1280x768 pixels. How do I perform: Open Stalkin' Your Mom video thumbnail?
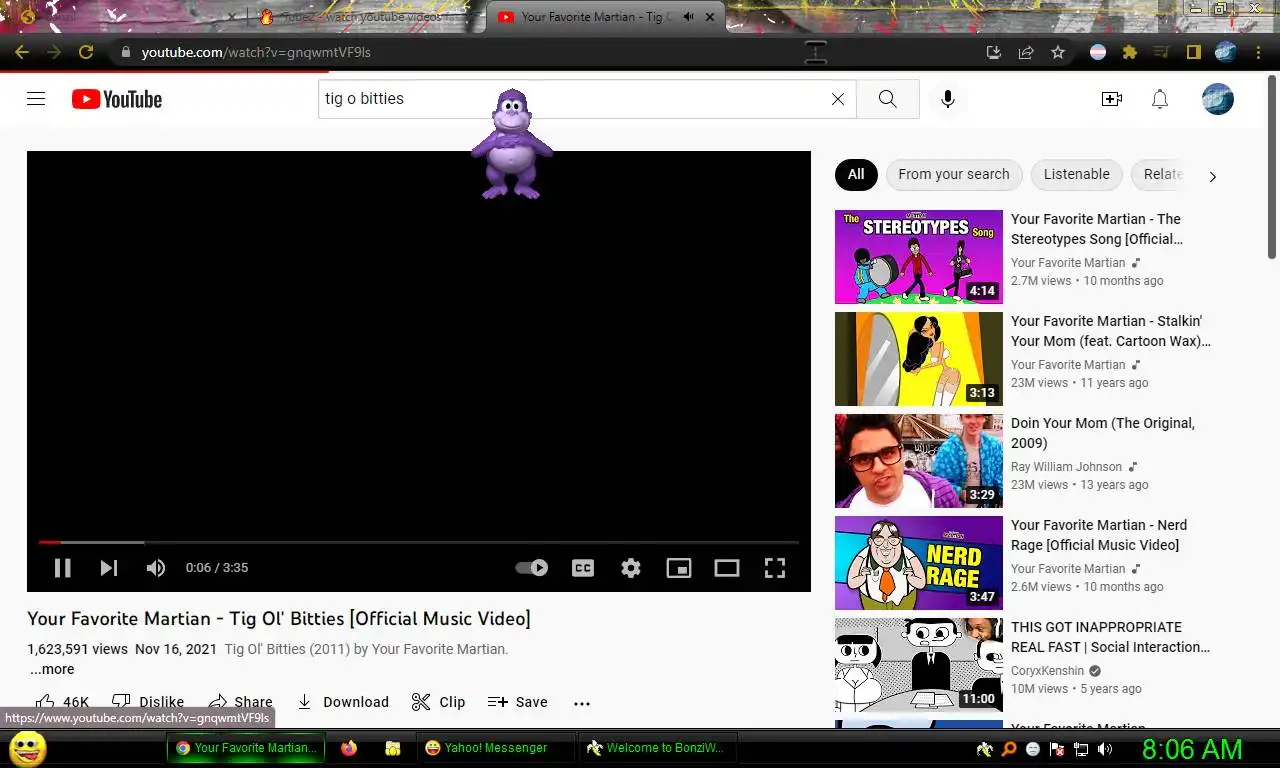tap(919, 359)
